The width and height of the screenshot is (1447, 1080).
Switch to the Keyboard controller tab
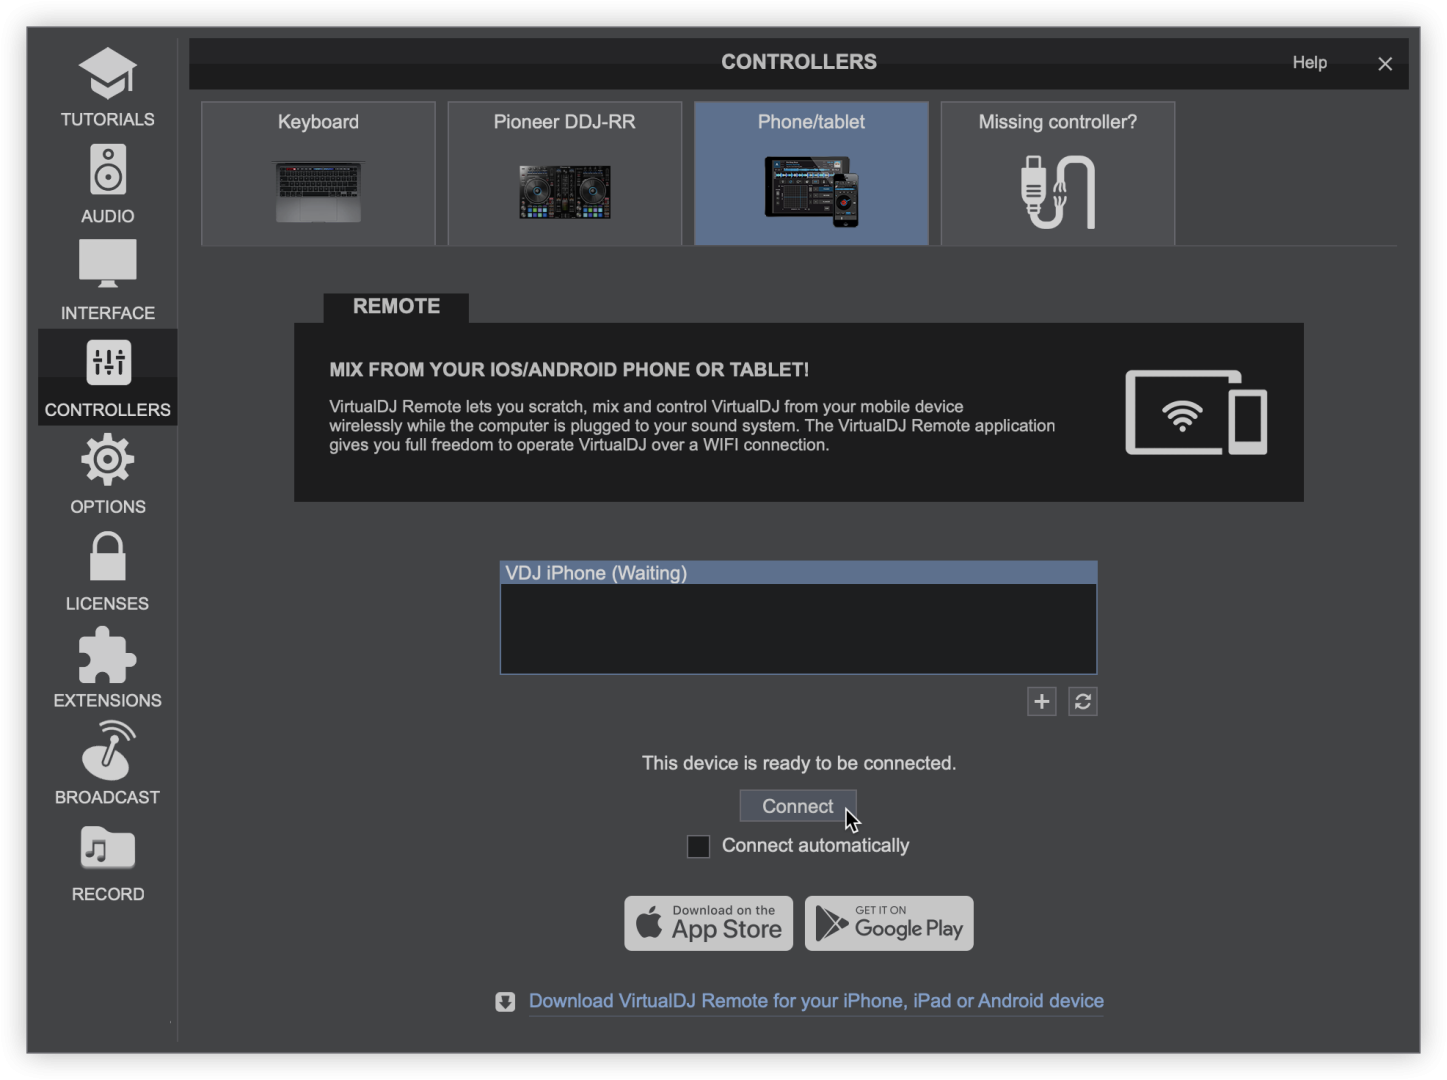[x=318, y=173]
